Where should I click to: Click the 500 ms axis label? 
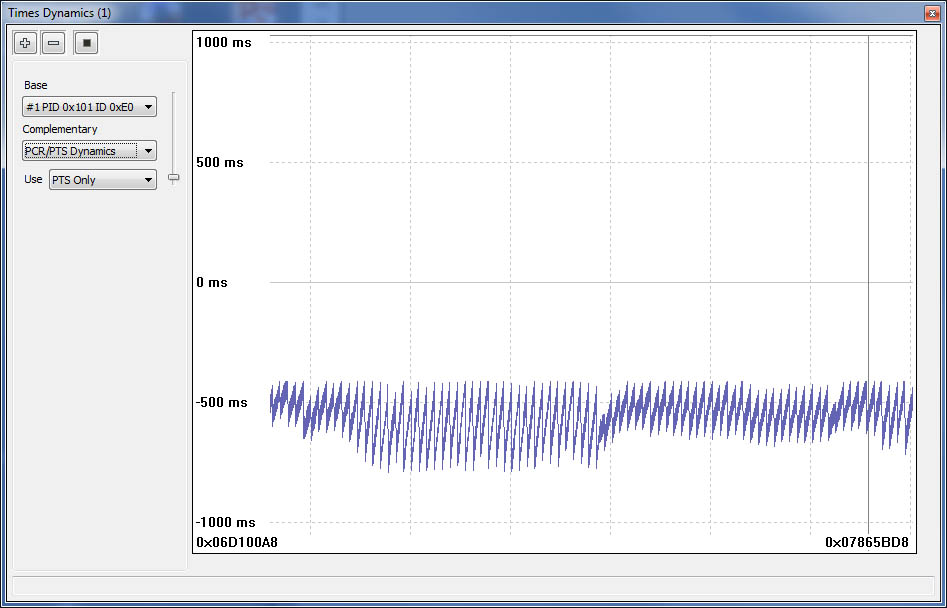click(x=220, y=162)
